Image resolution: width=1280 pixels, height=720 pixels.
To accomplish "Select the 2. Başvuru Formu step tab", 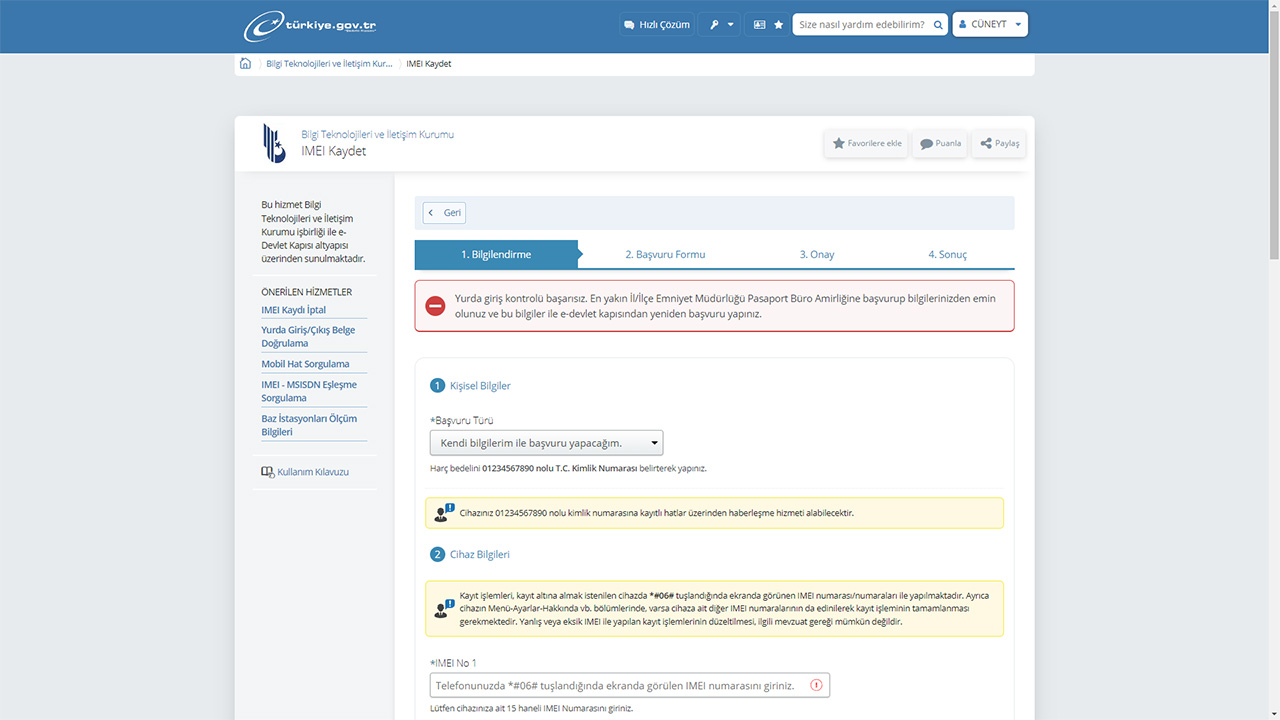I will pos(665,255).
